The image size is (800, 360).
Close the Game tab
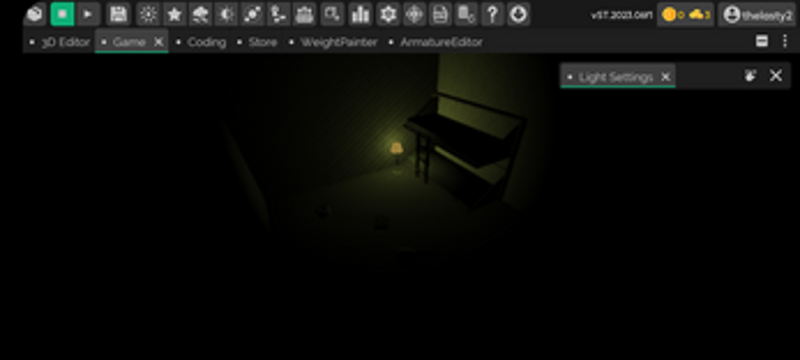pos(159,42)
